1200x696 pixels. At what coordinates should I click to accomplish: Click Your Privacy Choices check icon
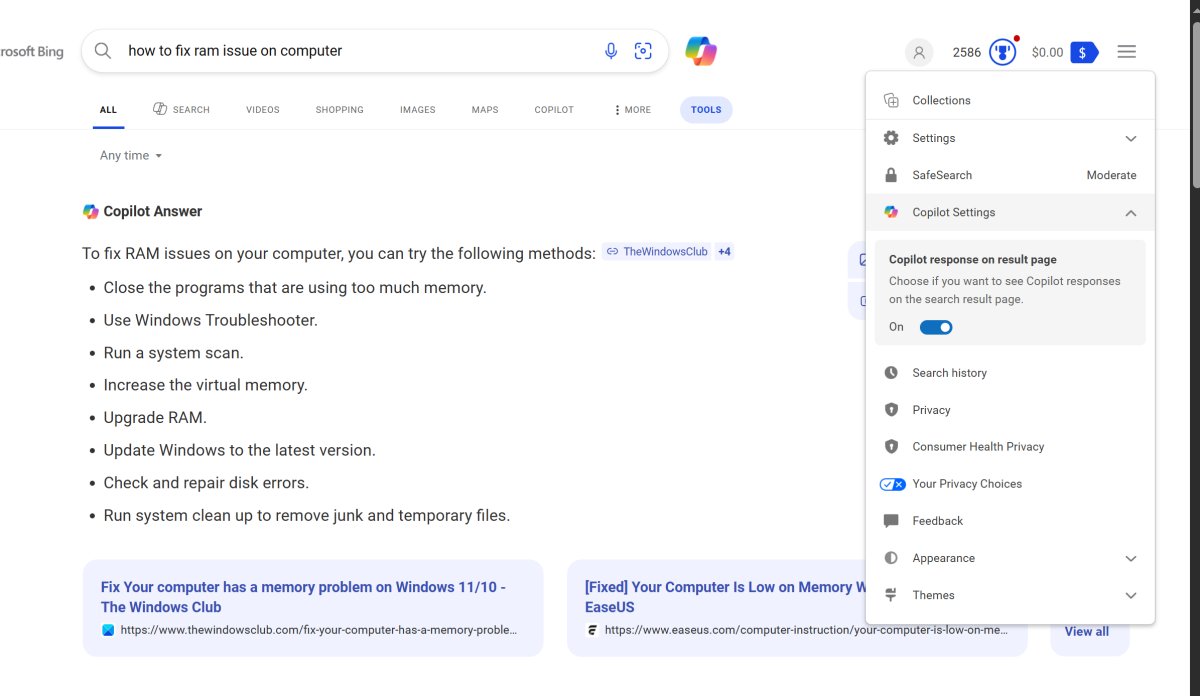892,484
